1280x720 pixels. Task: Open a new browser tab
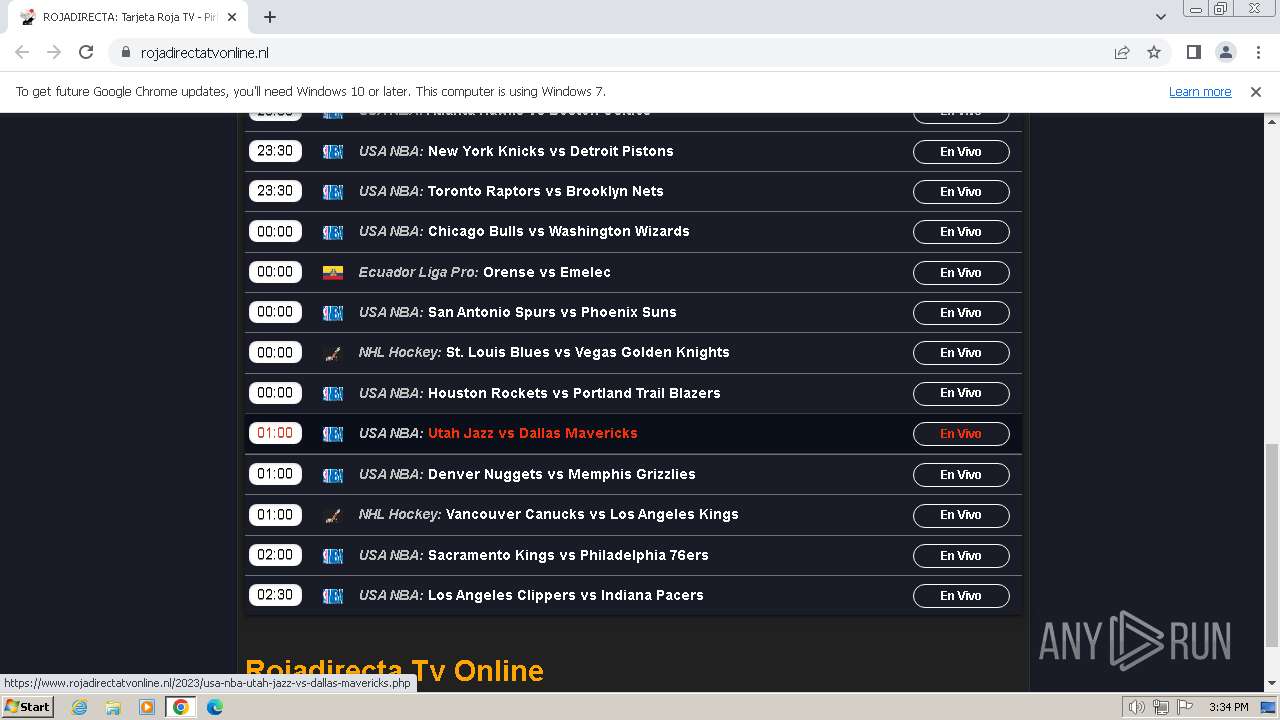coord(270,17)
